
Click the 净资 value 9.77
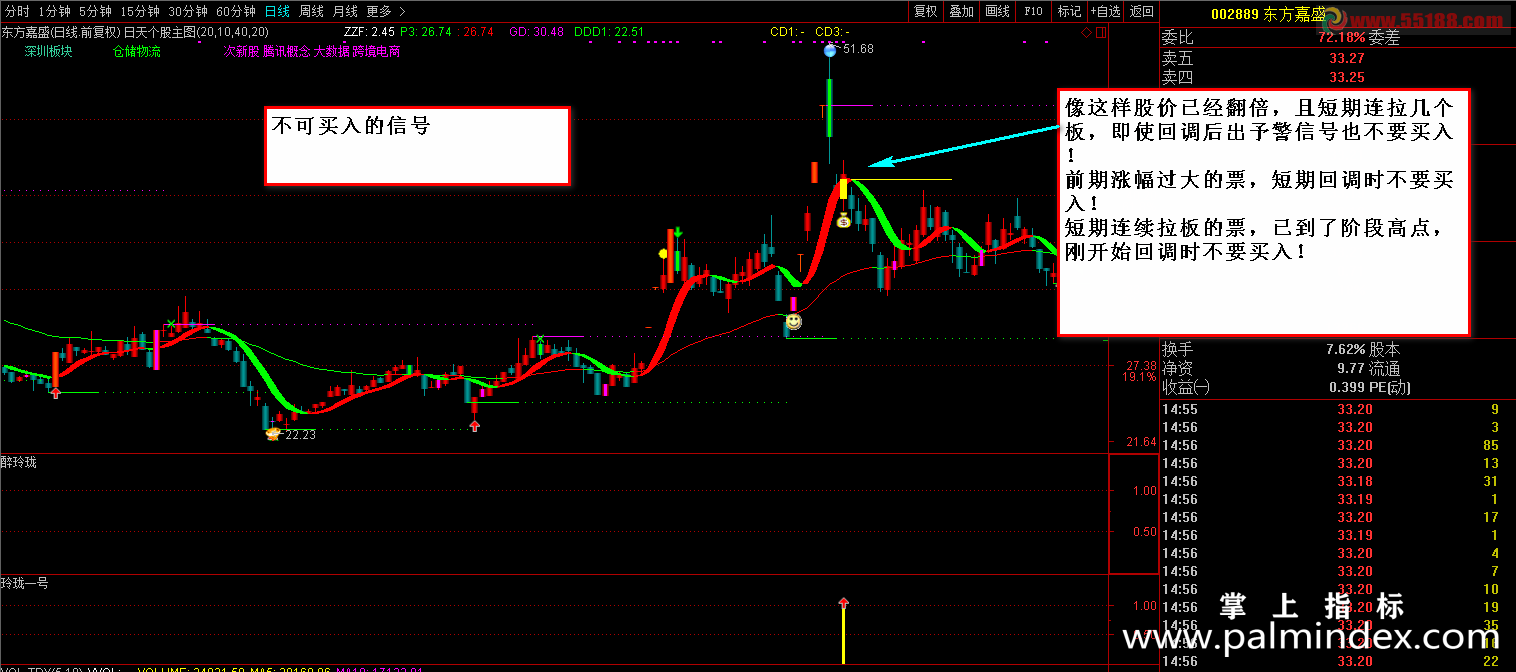click(1351, 368)
